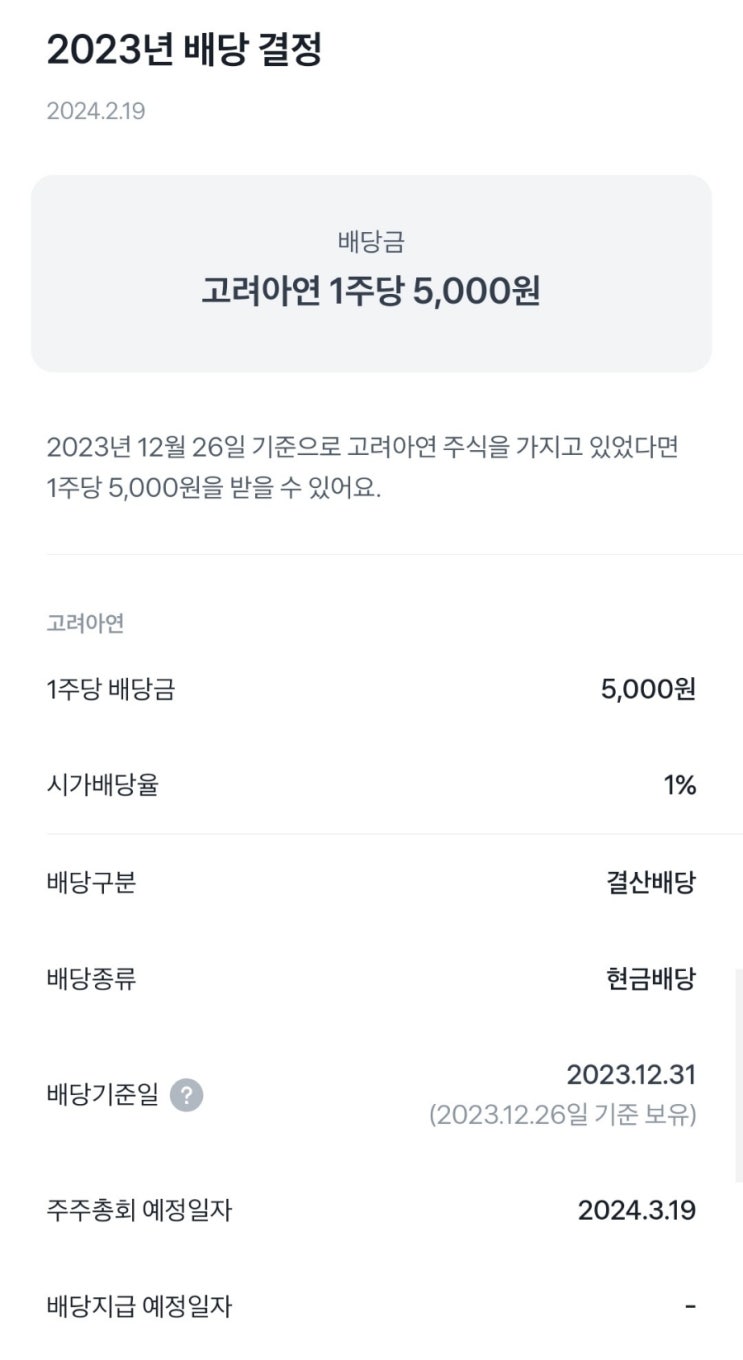The image size is (743, 1360).
Task: Click the (2023.12.26일 기준 보유) note
Action: click(x=562, y=1115)
